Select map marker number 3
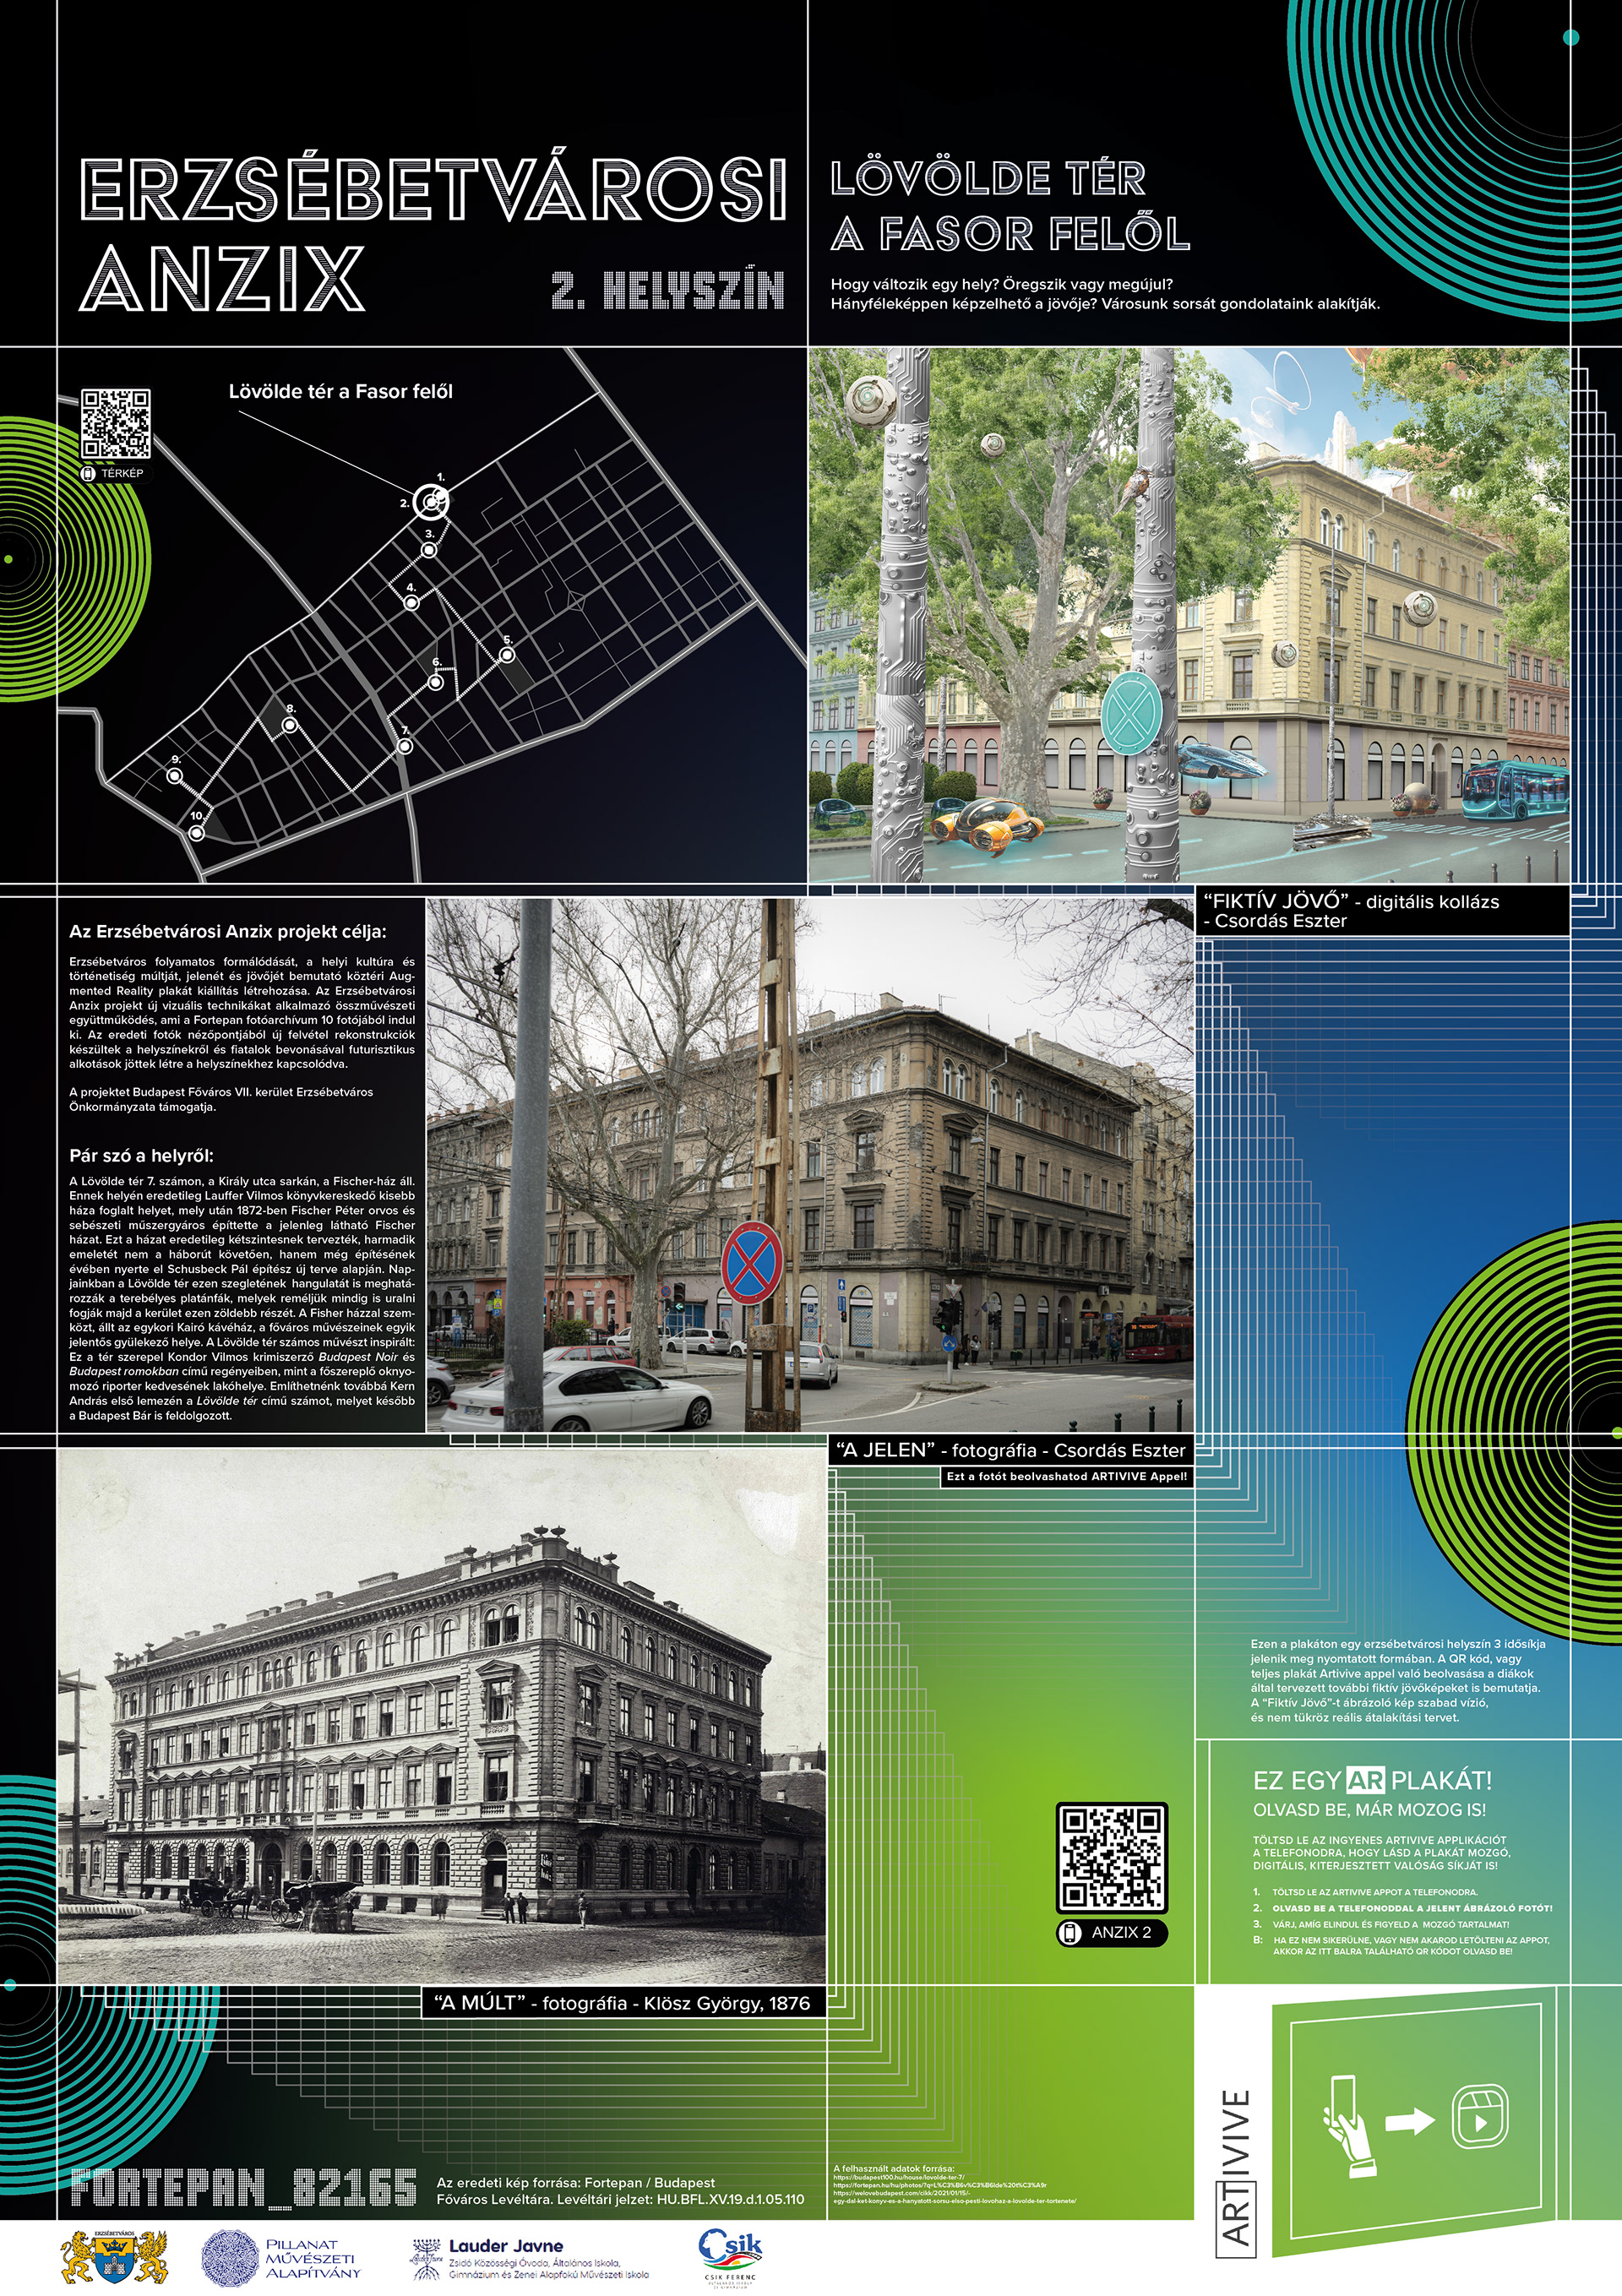This screenshot has height=2296, width=1622. [x=429, y=550]
